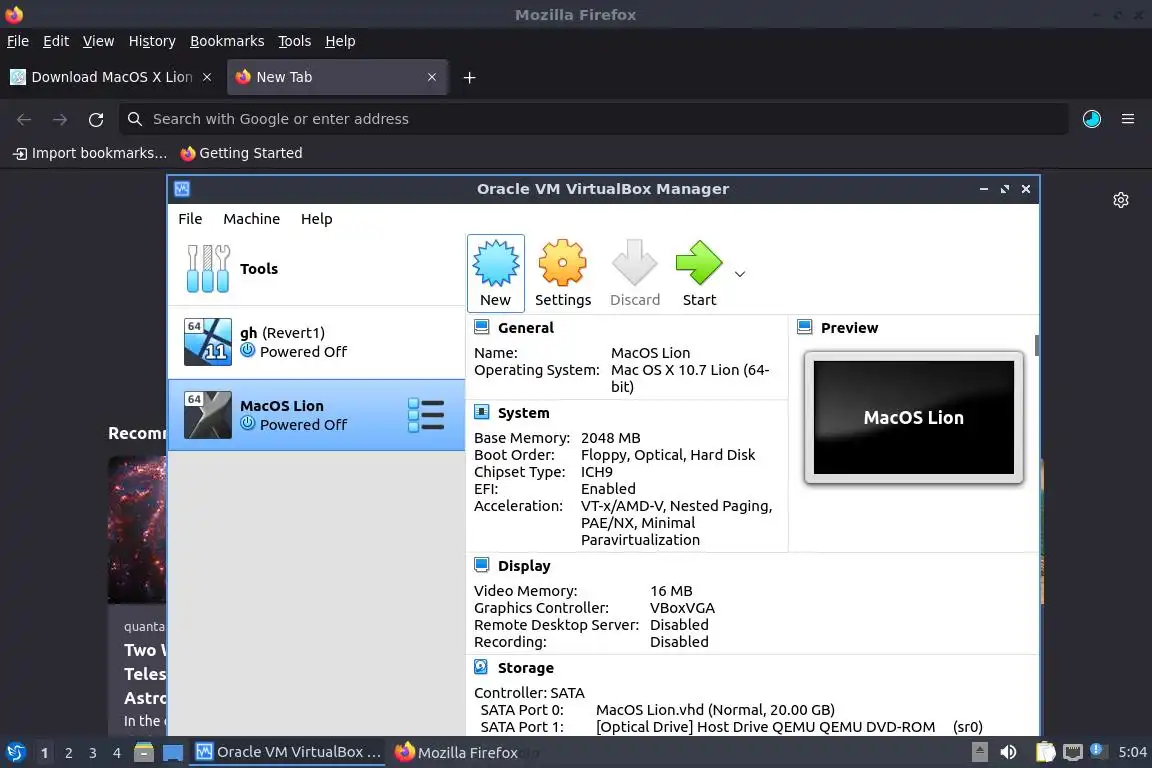The width and height of the screenshot is (1152, 768).
Task: Click the show desktop taskbar icon
Action: coord(173,753)
